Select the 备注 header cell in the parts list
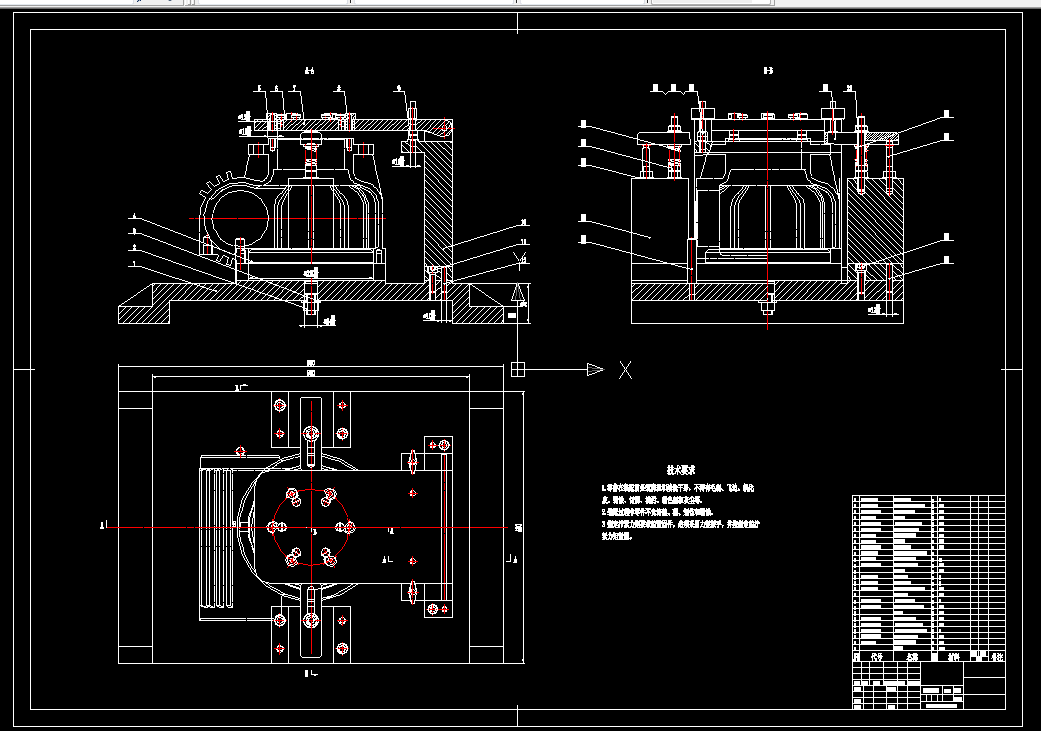The image size is (1041, 731). coord(997,657)
